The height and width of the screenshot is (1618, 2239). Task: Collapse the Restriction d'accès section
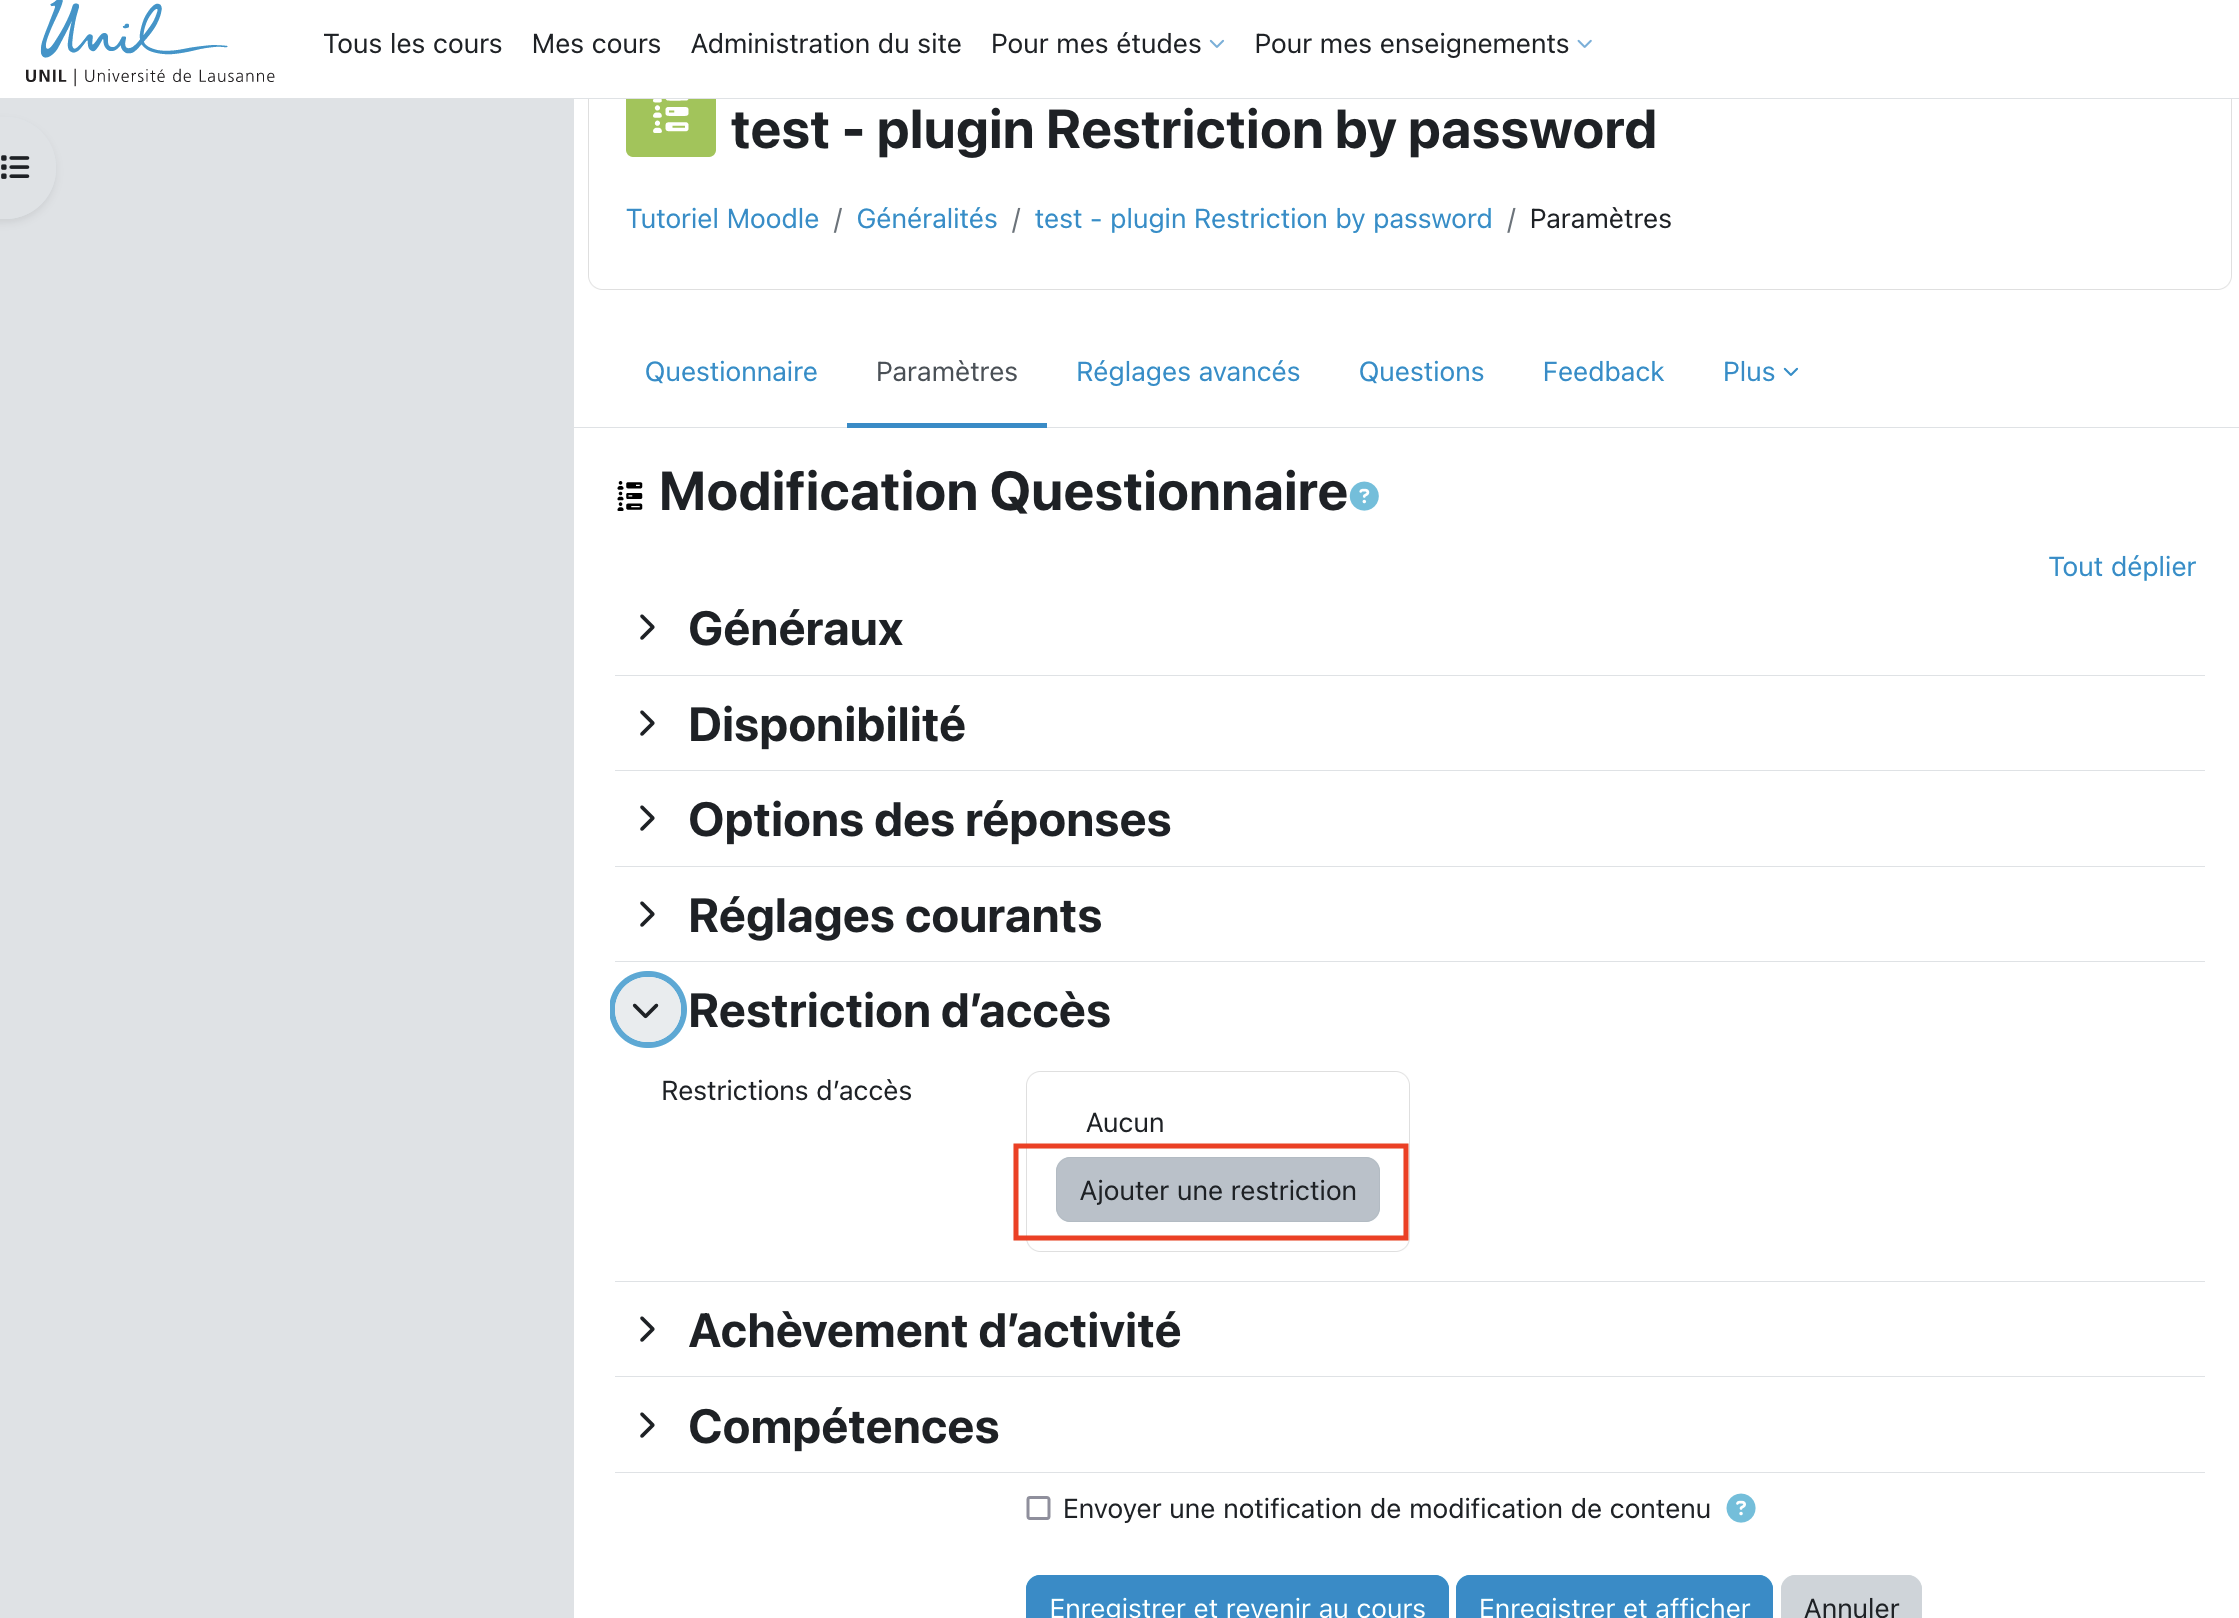[x=647, y=1010]
